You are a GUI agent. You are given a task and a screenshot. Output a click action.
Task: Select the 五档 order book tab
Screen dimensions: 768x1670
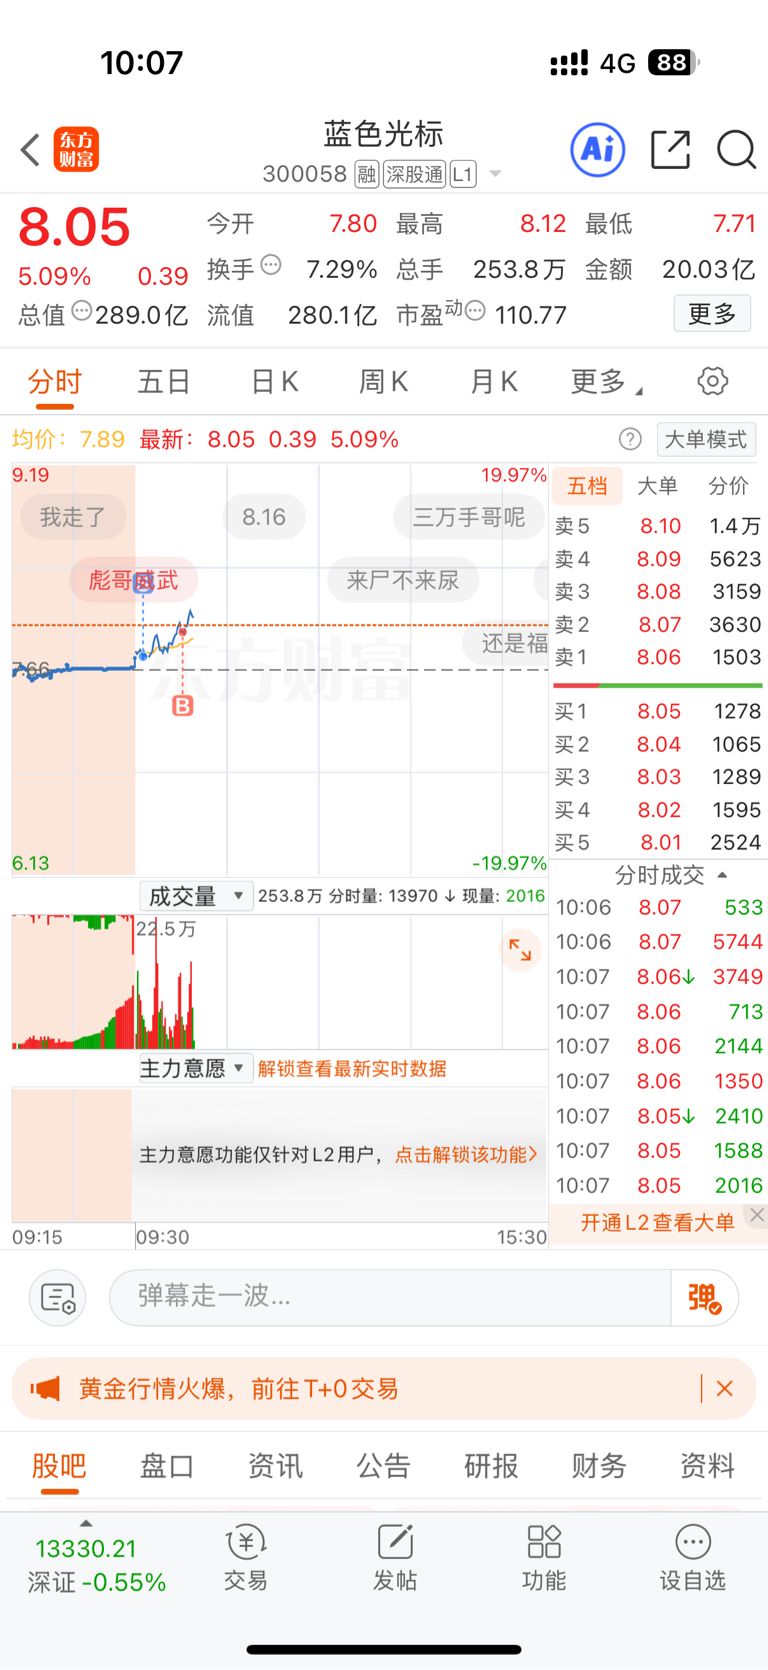pos(587,486)
